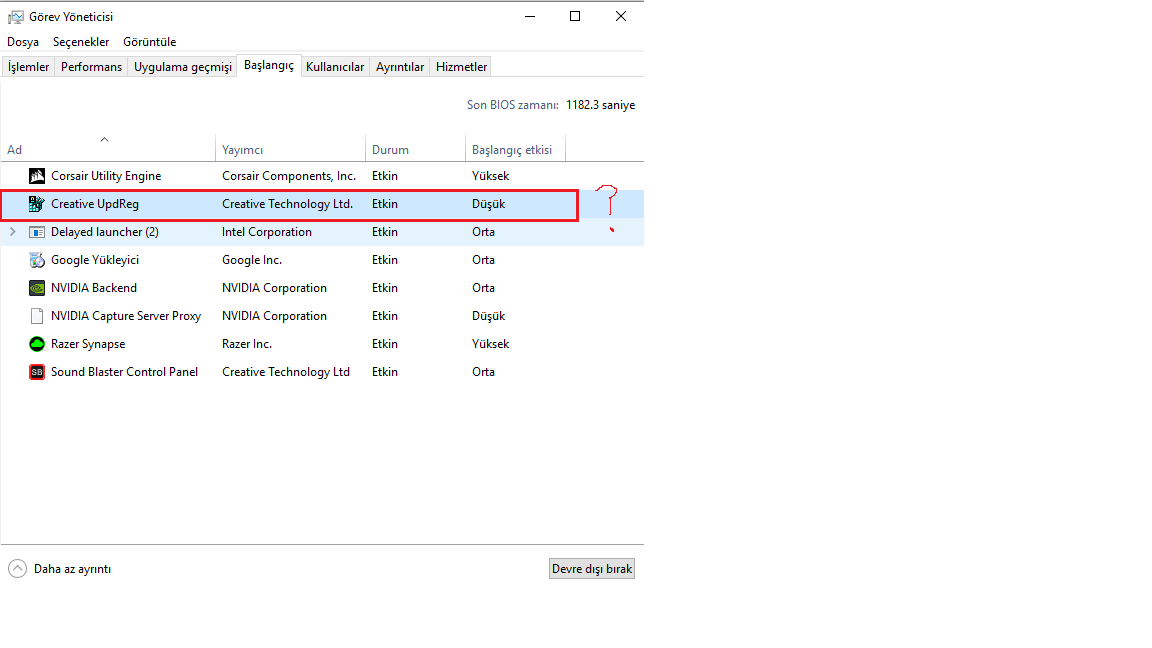Click the Razer Inc. publisher cell
This screenshot has width=1152, height=648.
[247, 344]
